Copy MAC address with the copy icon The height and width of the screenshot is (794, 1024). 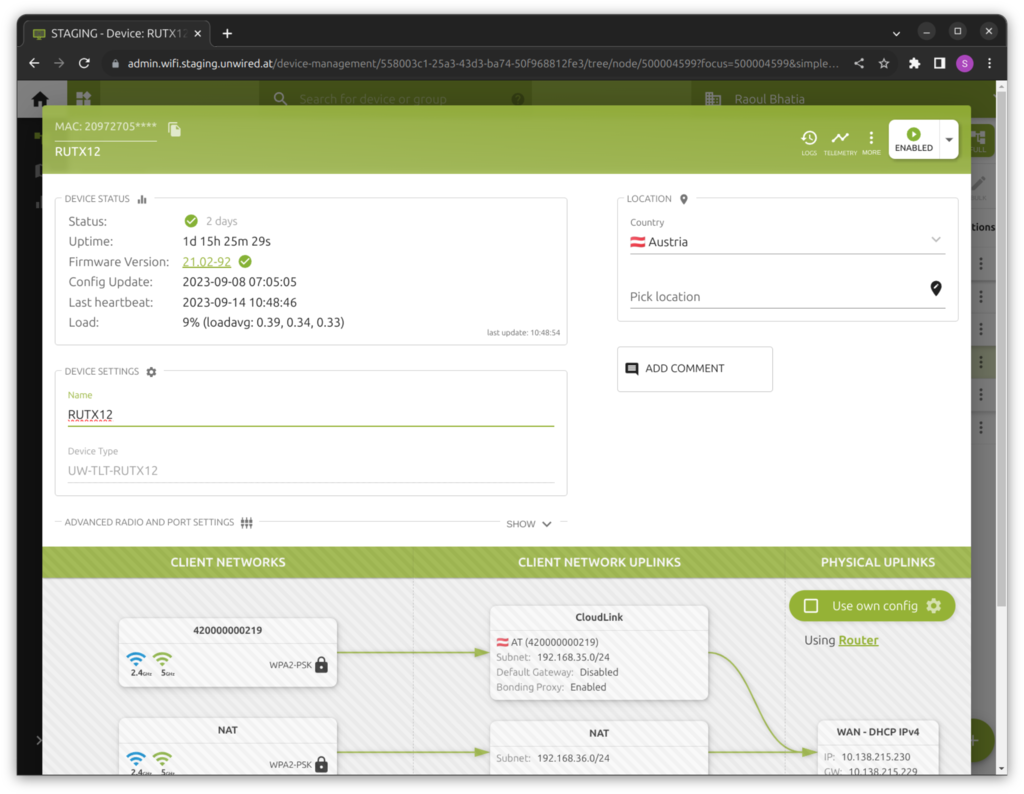point(174,129)
